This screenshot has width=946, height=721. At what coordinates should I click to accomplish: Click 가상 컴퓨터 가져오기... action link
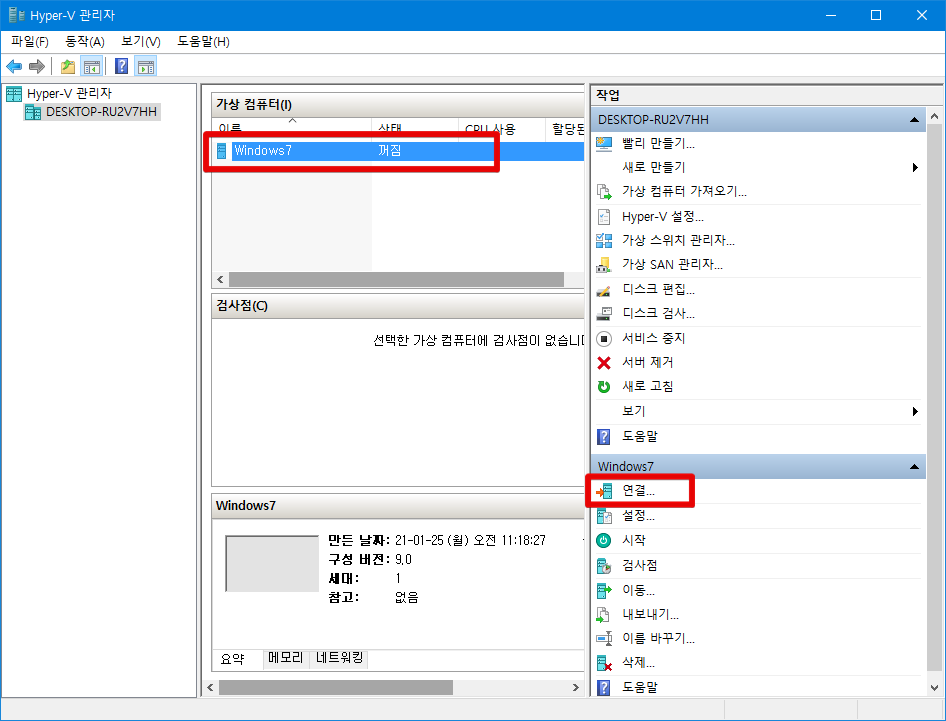point(685,191)
